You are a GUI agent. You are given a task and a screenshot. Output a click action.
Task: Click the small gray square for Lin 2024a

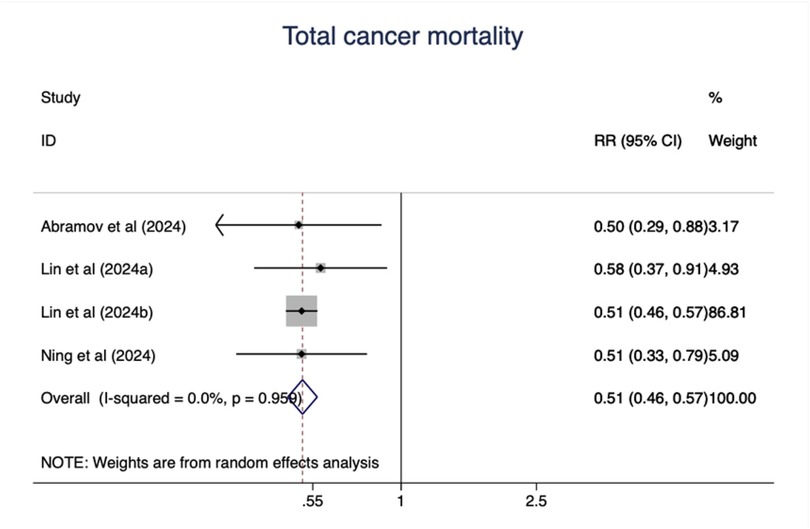coord(321,268)
